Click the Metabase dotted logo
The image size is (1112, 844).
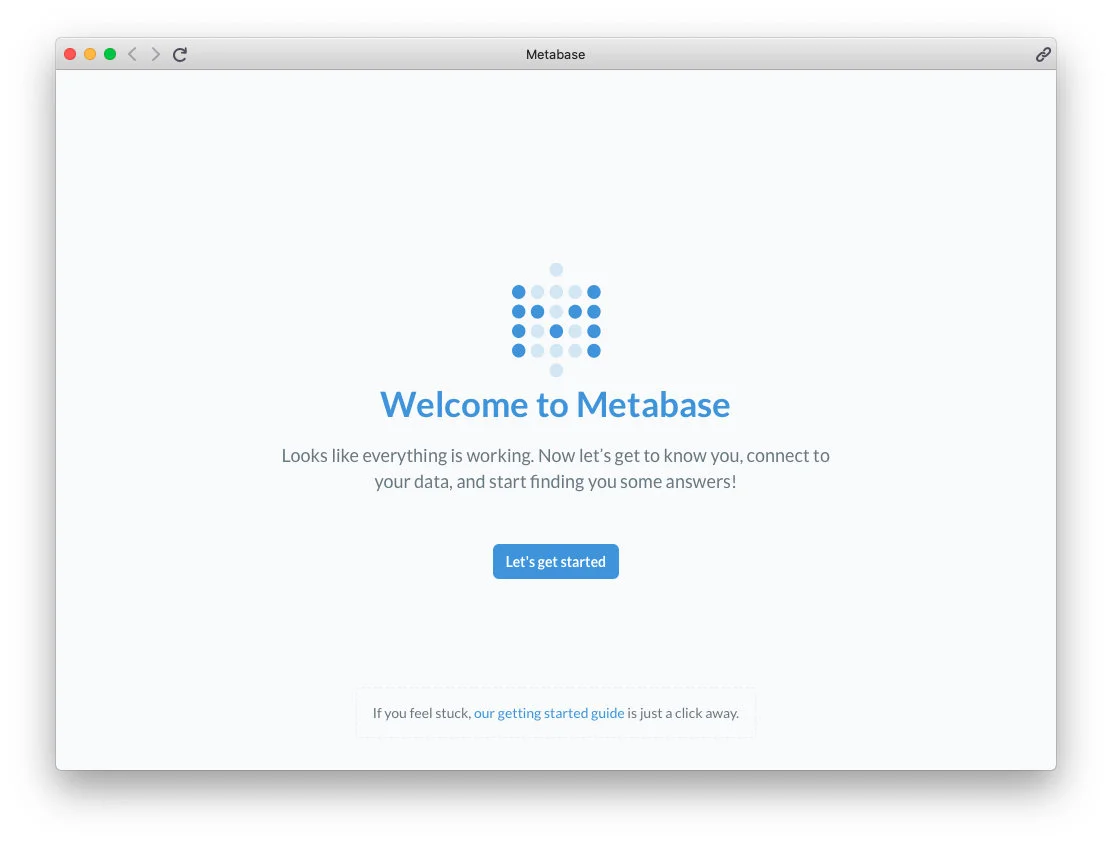point(556,321)
